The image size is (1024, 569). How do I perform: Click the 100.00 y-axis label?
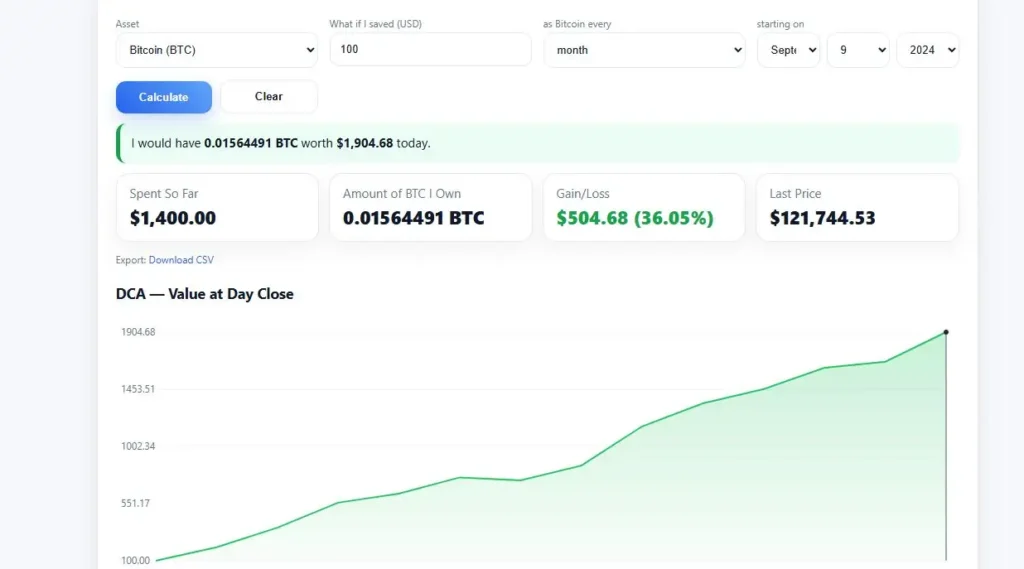pos(136,560)
